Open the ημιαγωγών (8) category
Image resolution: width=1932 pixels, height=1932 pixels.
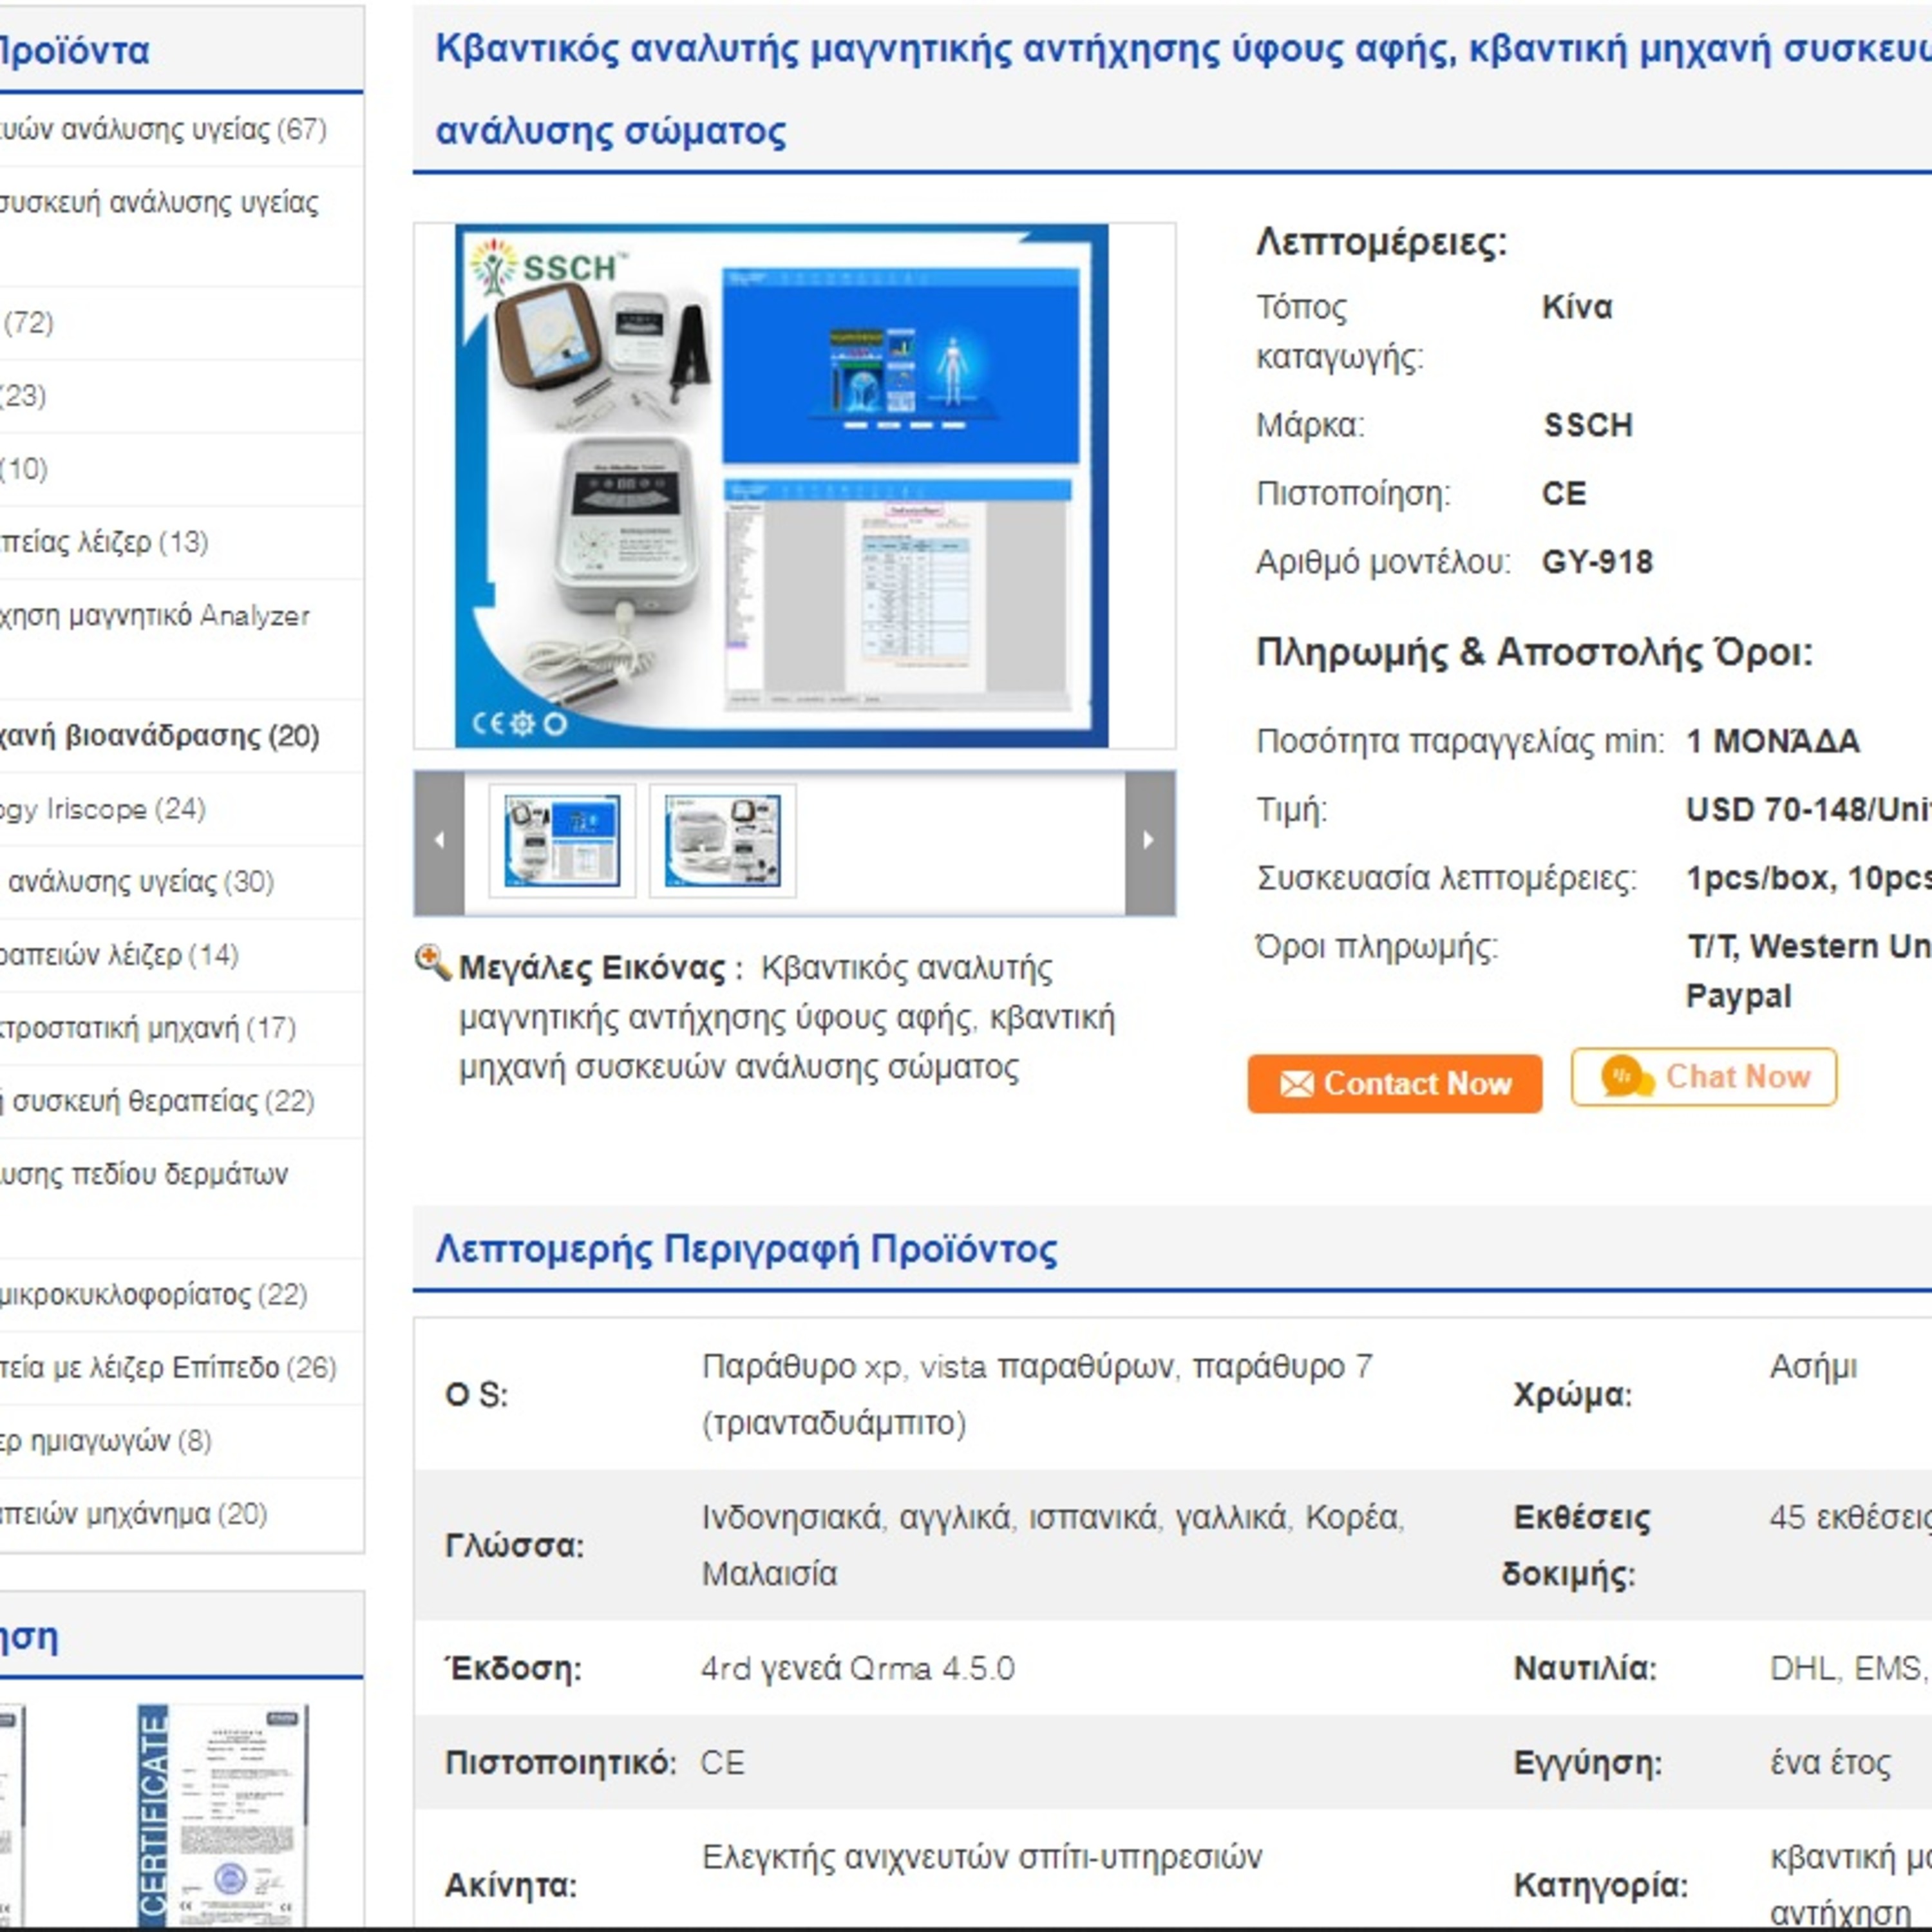tap(105, 1441)
